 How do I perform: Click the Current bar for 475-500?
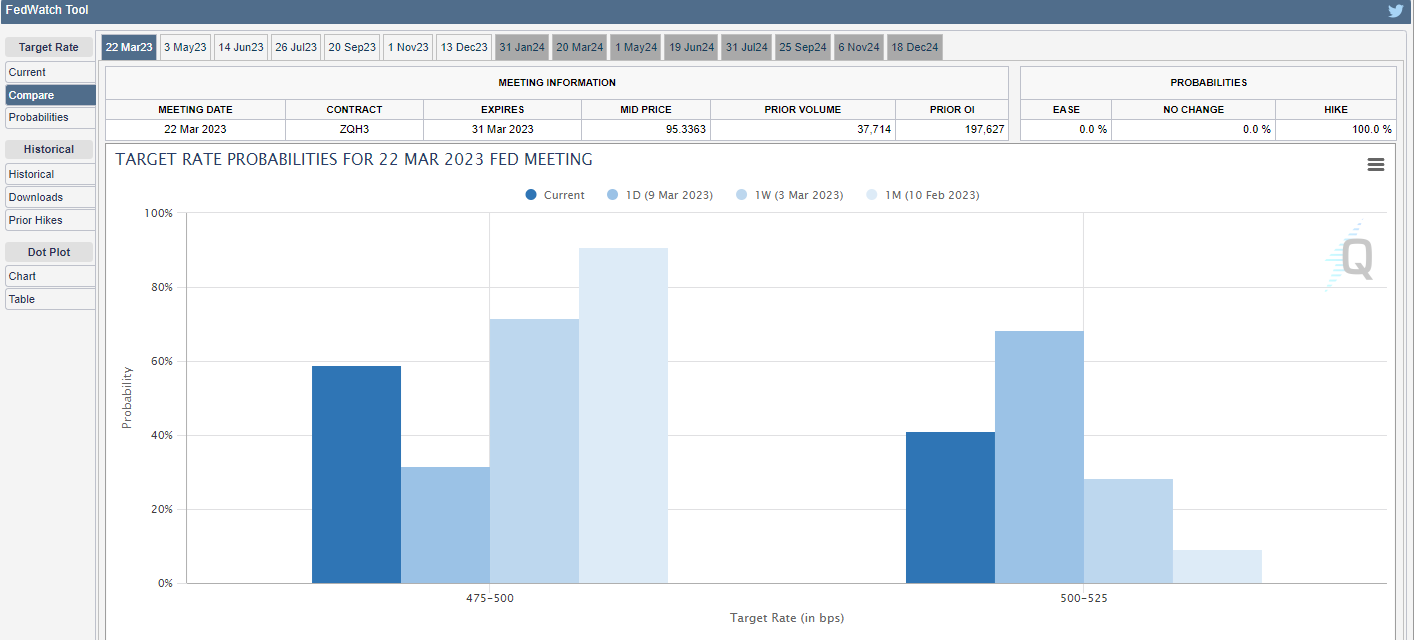pos(356,474)
